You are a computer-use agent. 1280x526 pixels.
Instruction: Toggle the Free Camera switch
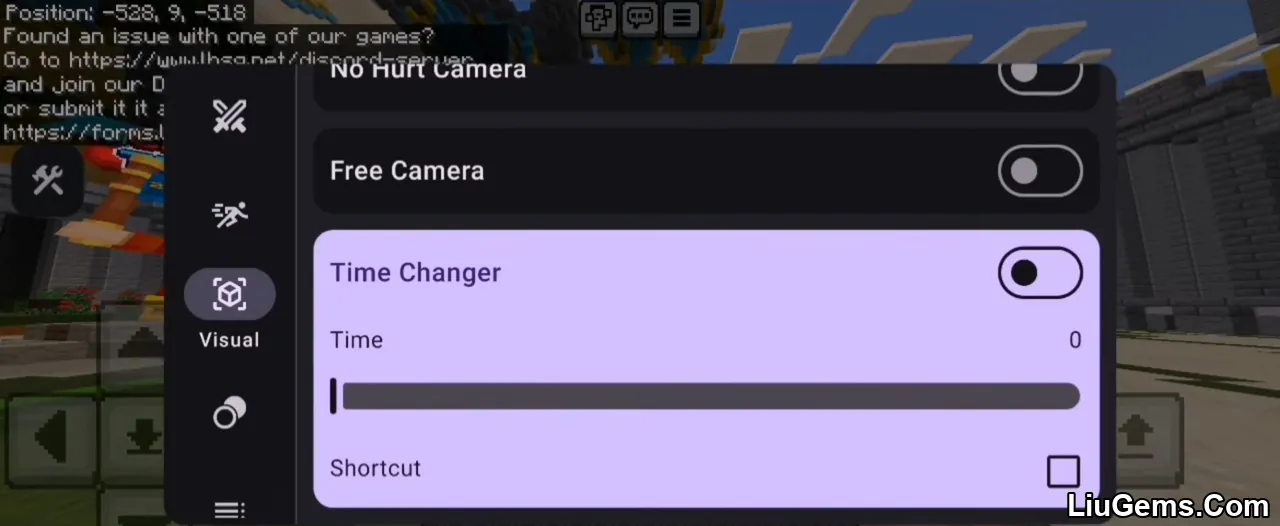pyautogui.click(x=1040, y=171)
